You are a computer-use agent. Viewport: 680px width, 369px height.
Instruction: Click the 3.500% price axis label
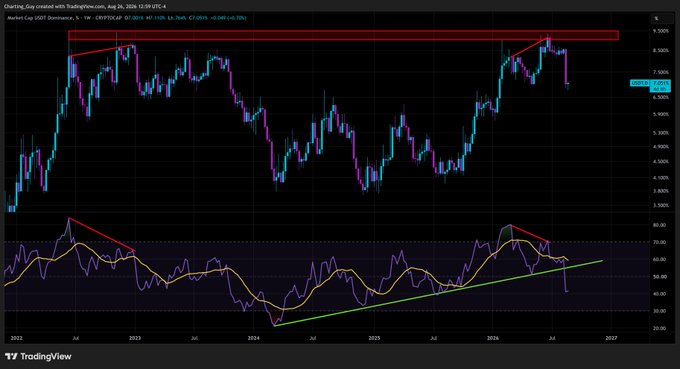pos(661,205)
